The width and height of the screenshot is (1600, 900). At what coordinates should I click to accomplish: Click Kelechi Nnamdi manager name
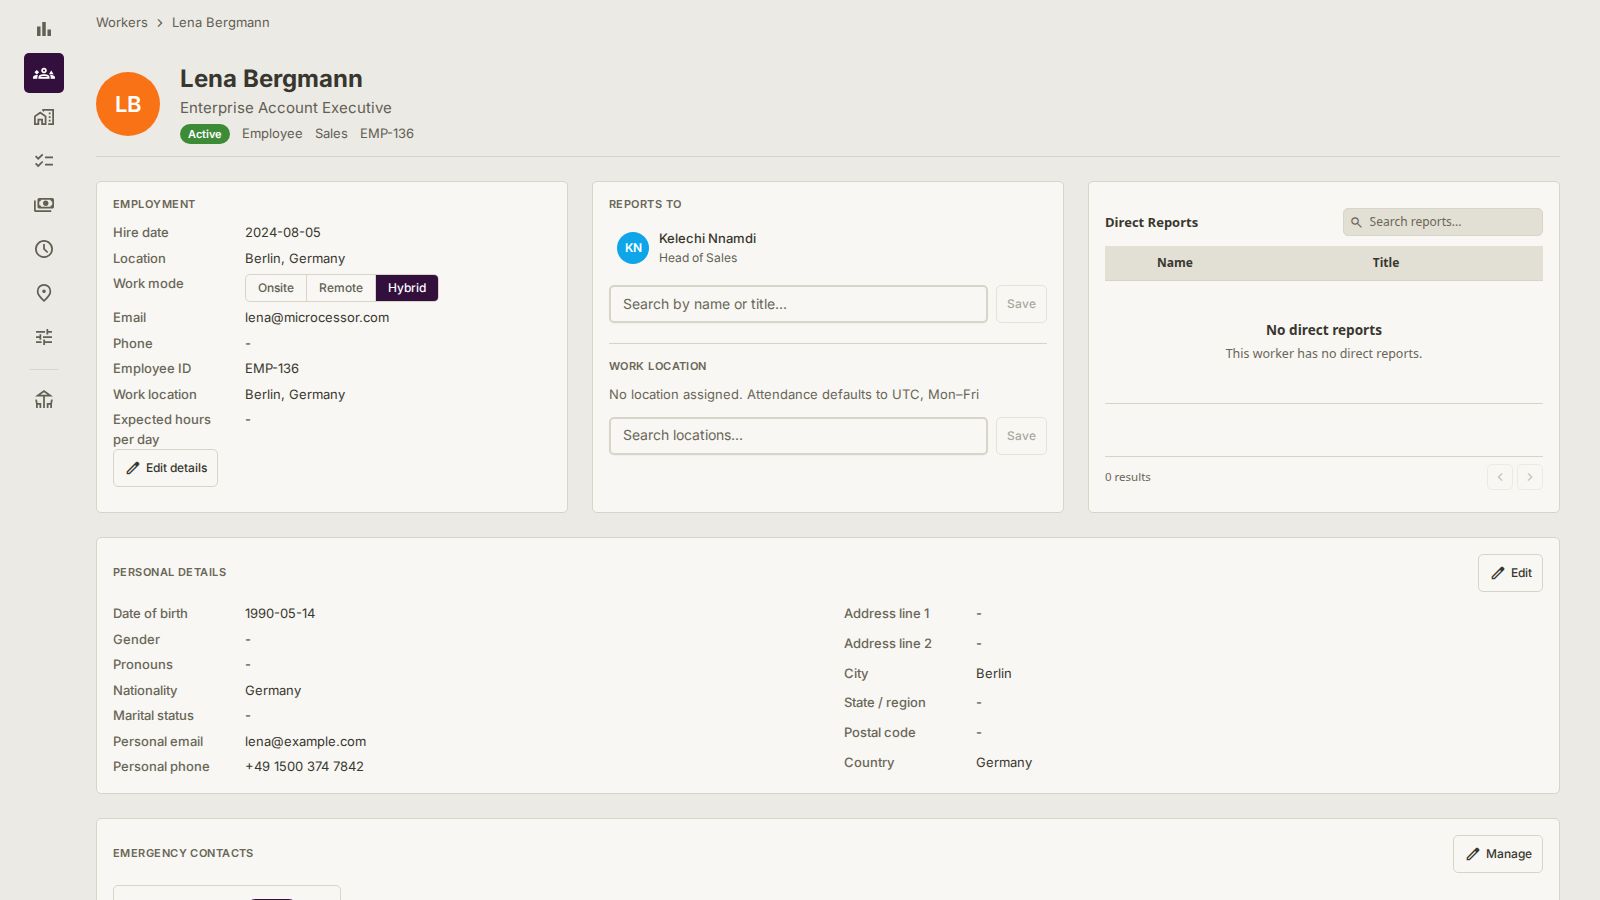[707, 238]
